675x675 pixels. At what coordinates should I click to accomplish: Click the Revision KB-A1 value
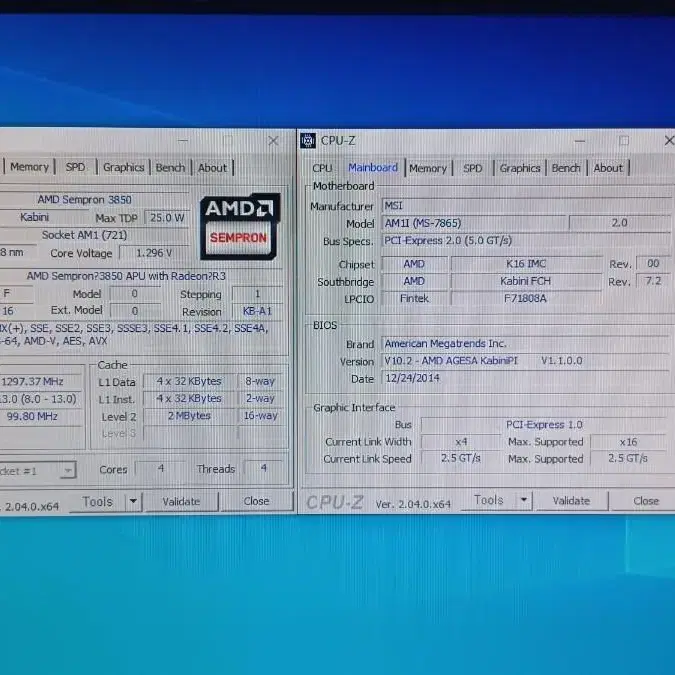click(x=257, y=311)
